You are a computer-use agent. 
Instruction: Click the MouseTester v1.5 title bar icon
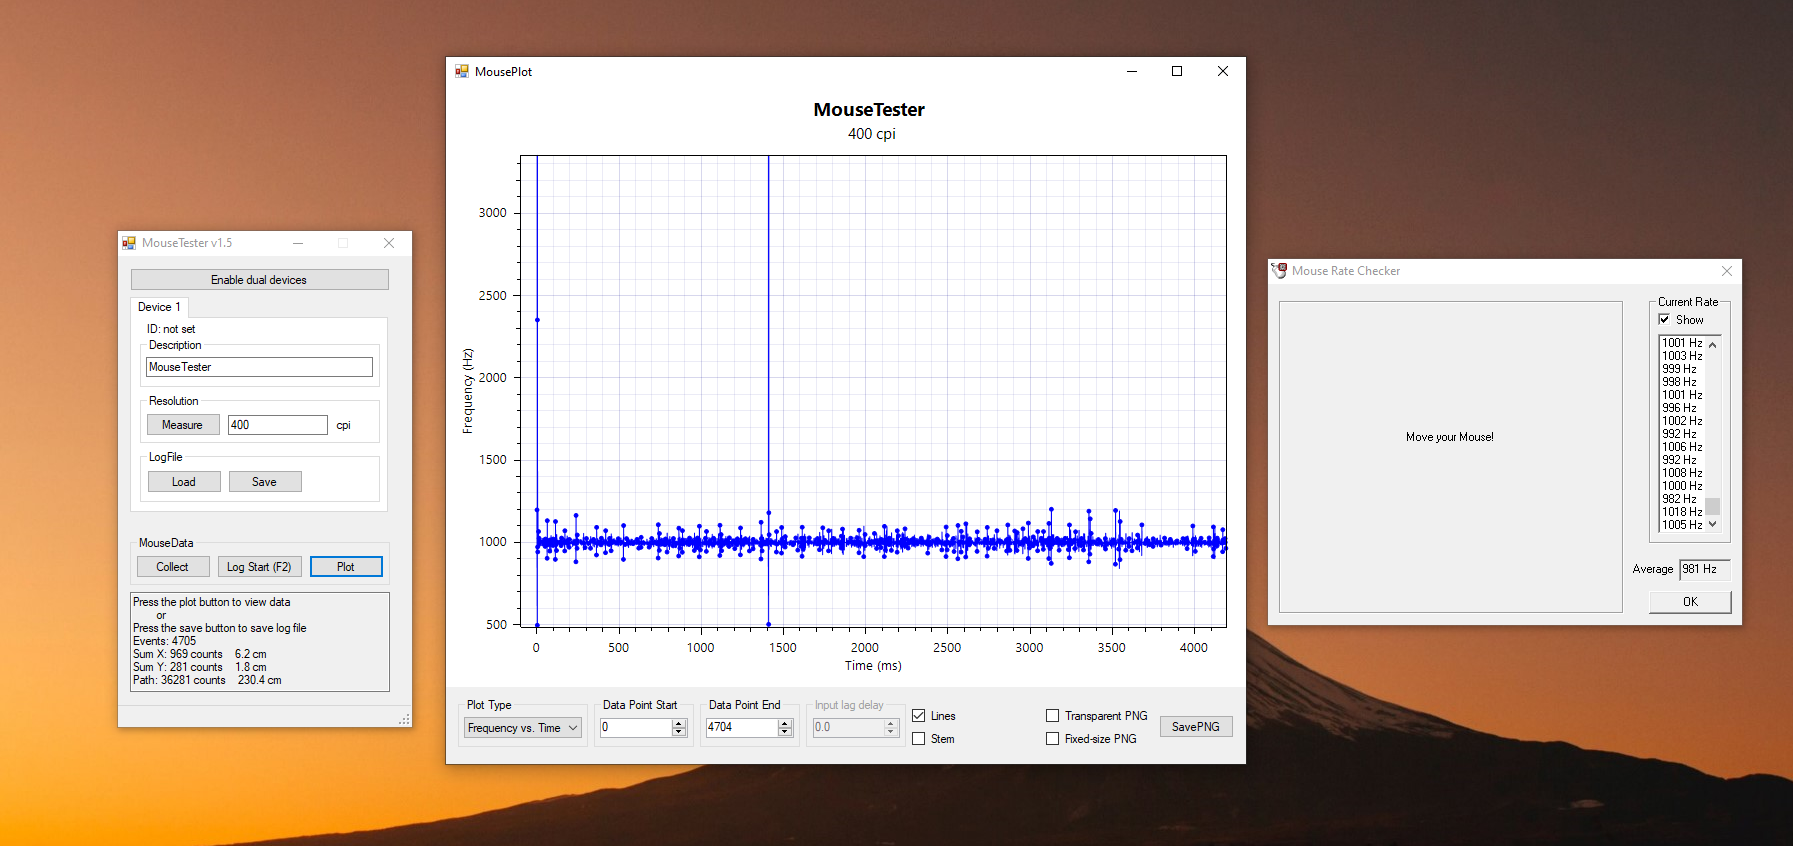point(129,243)
